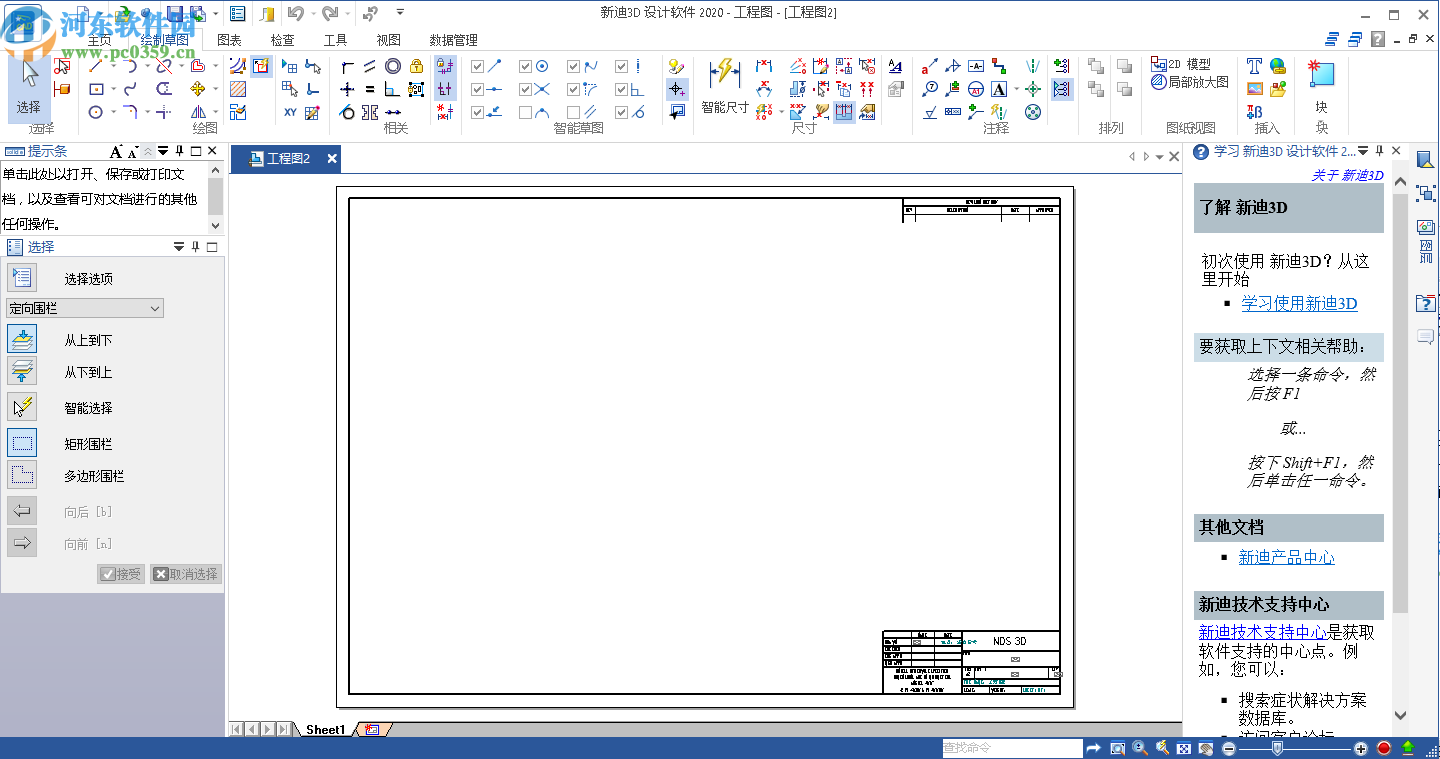Open the 主页 ribbon tab
This screenshot has height=759, width=1440.
99,40
